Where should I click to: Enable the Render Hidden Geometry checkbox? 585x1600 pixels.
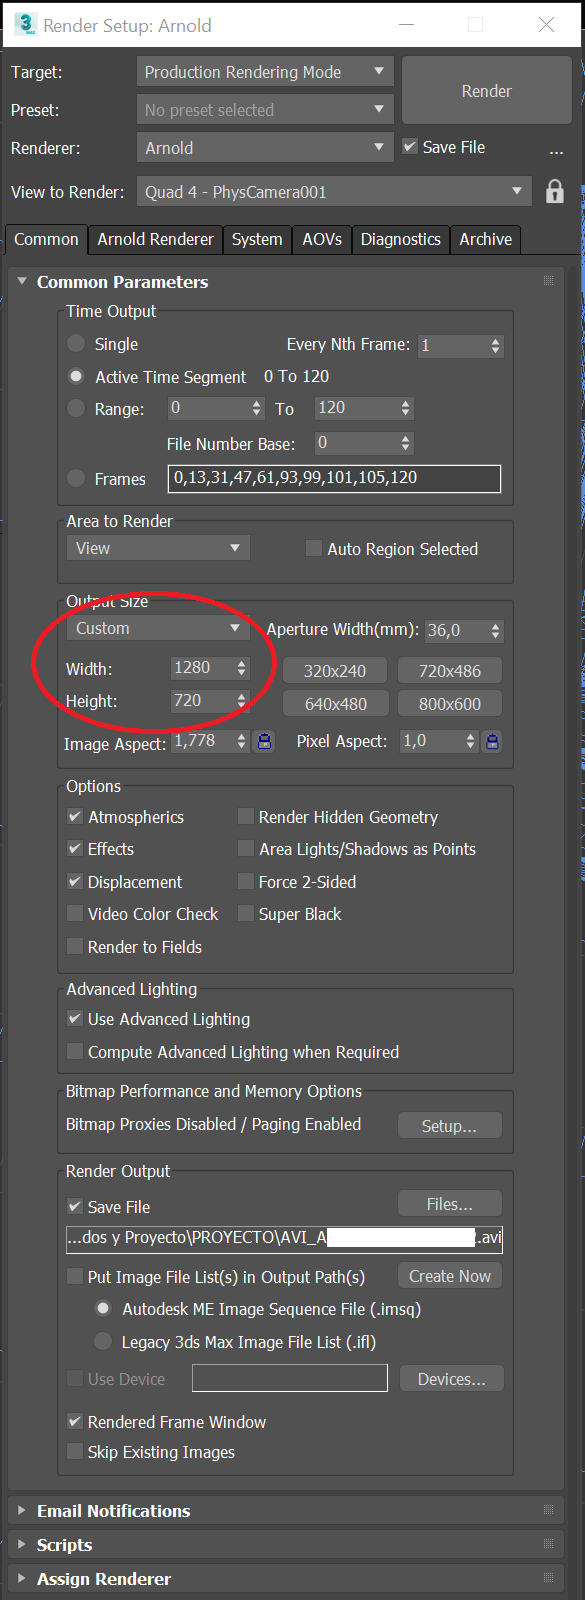coord(245,817)
